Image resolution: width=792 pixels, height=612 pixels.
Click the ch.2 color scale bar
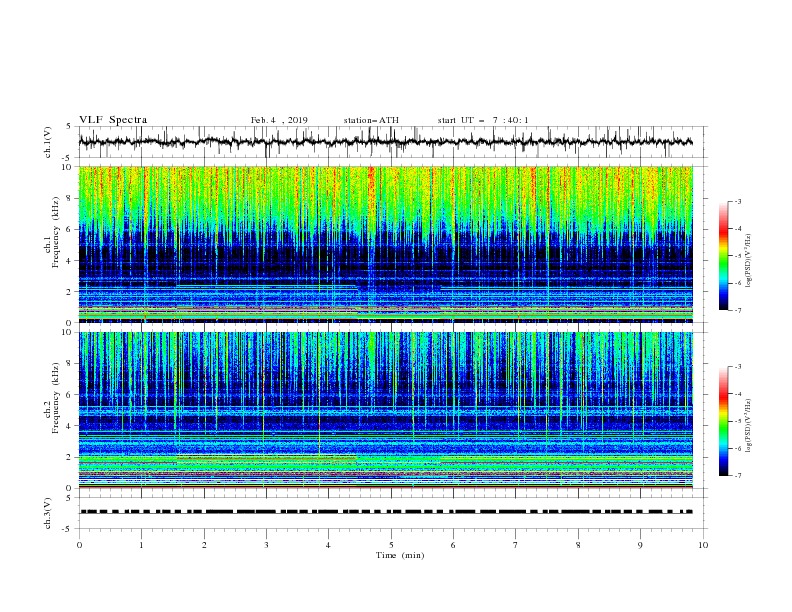[x=724, y=421]
